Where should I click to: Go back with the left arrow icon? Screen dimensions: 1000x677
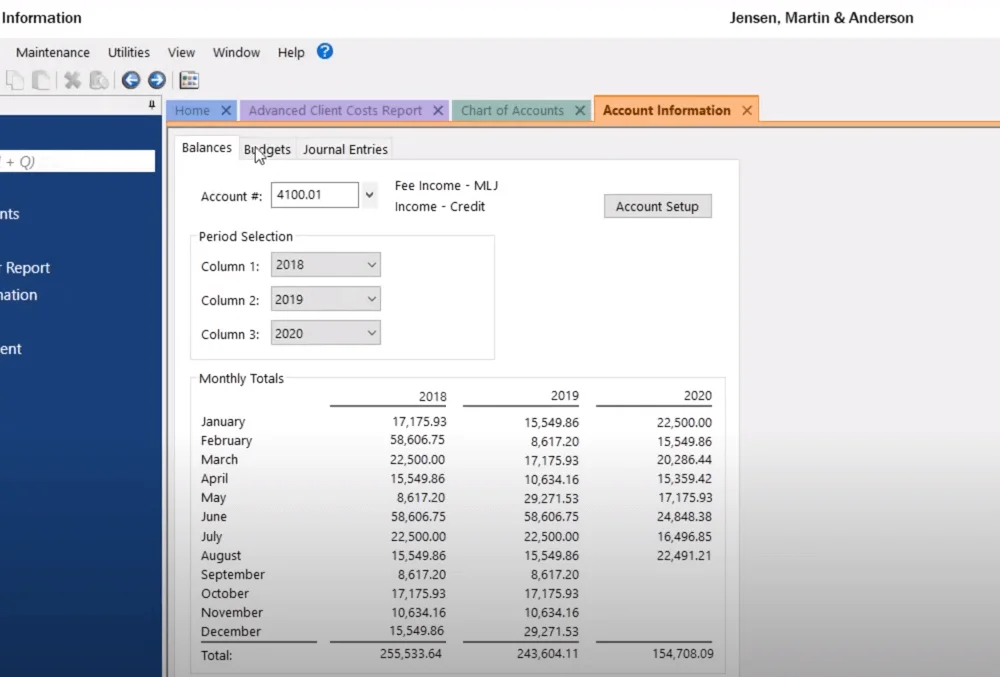(x=131, y=80)
